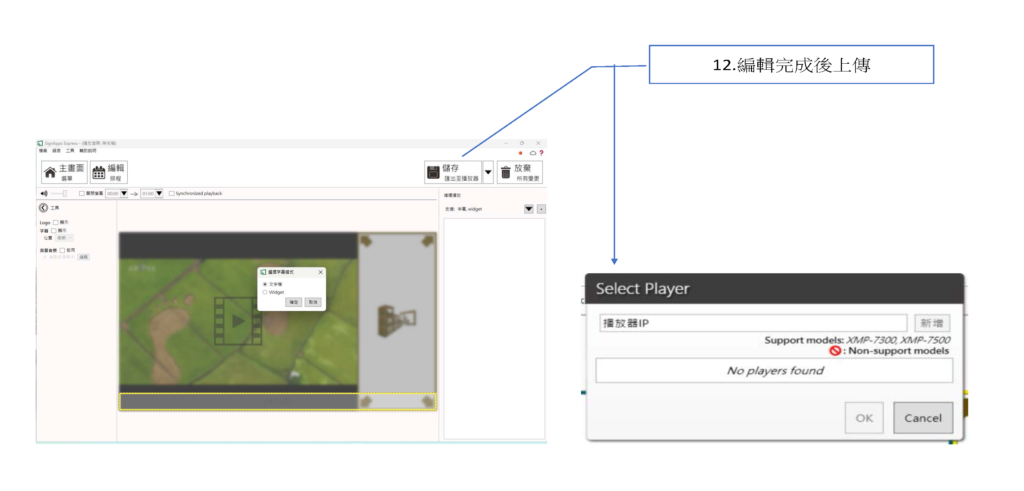Image resolution: width=1024 pixels, height=491 pixels.
Task: Enable the Synchronized playback checkbox
Action: click(172, 193)
